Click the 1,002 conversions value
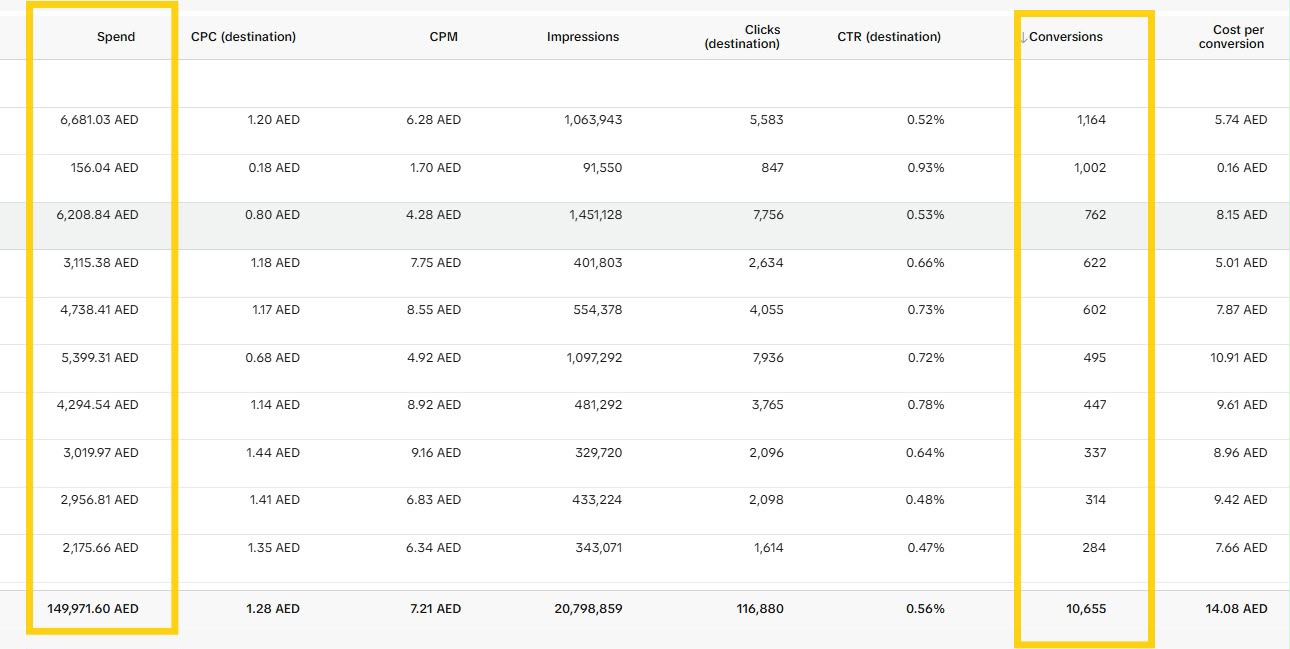This screenshot has height=649, width=1290. [x=1090, y=168]
